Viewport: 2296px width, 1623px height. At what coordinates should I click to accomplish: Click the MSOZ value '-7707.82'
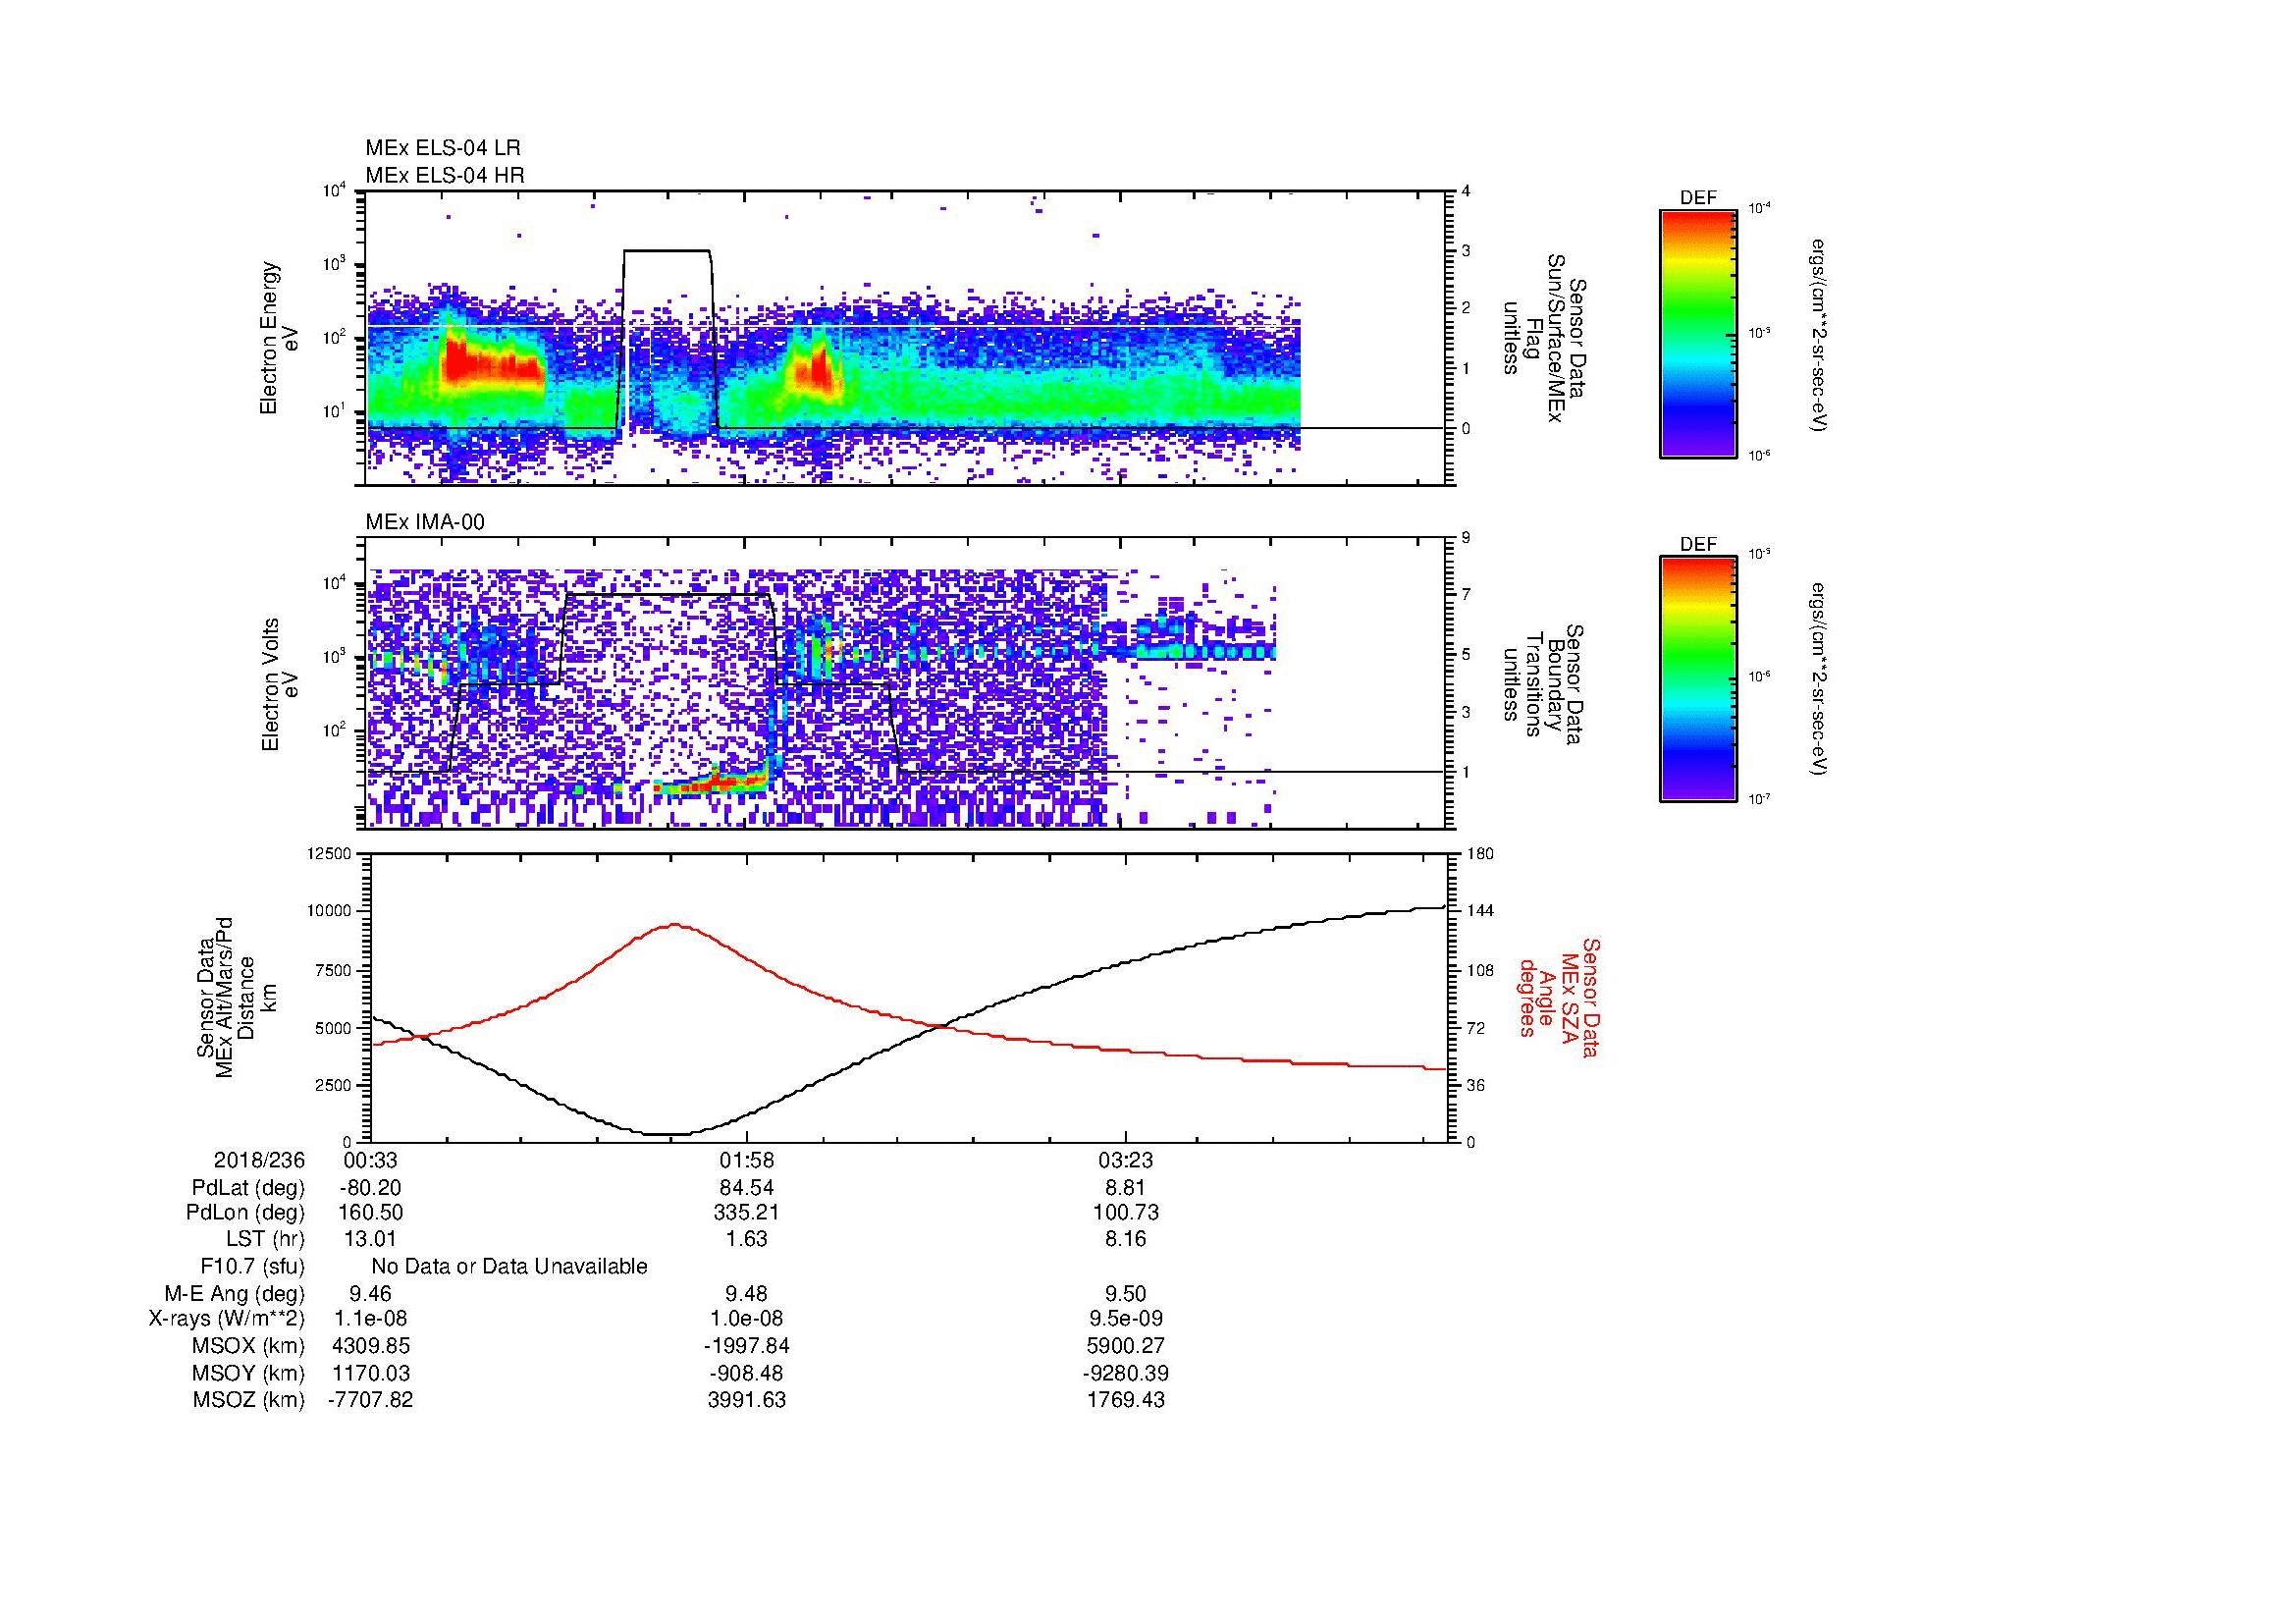(x=371, y=1400)
